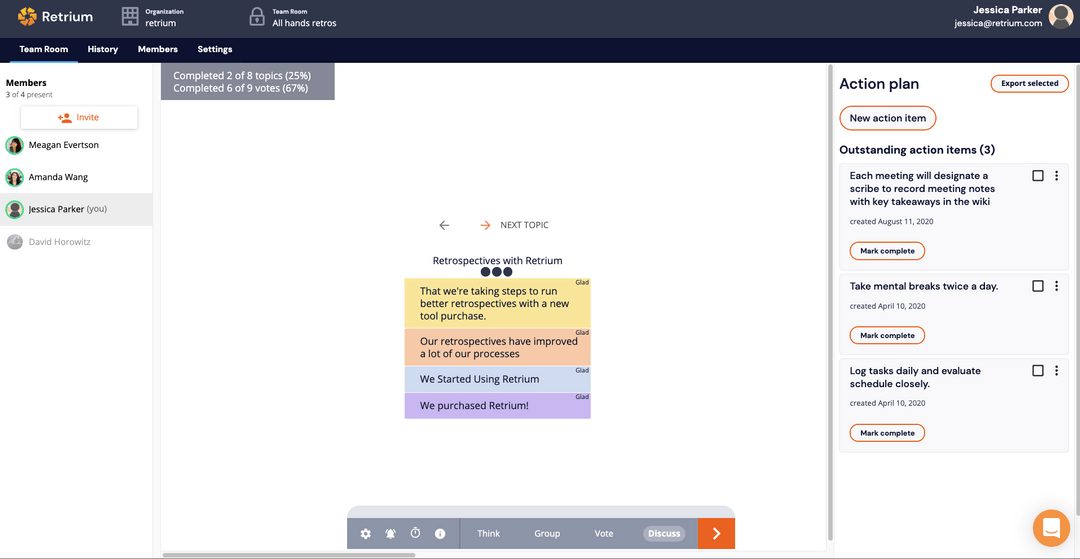Open more options for scribe action item

click(x=1057, y=176)
